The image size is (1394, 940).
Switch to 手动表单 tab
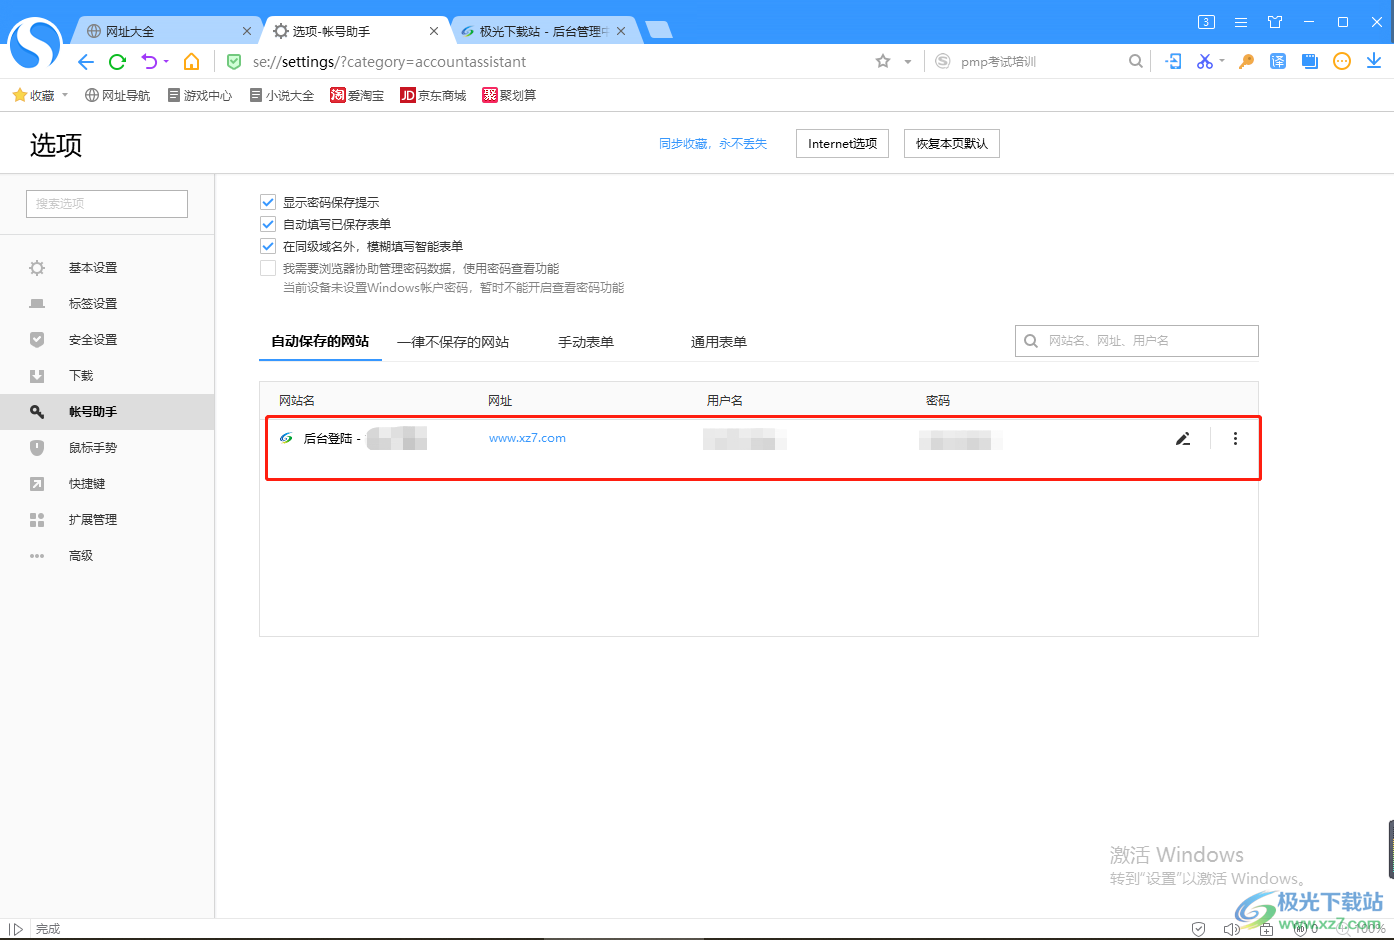[586, 342]
